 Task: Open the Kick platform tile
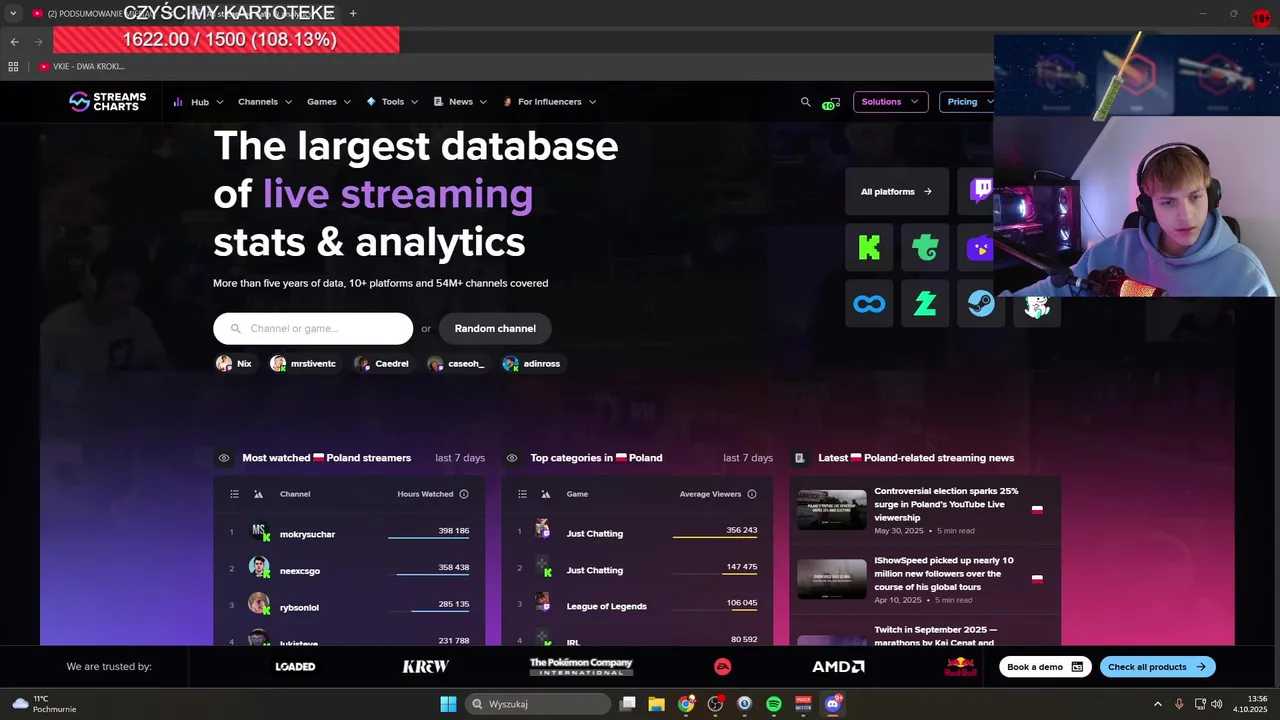(869, 247)
